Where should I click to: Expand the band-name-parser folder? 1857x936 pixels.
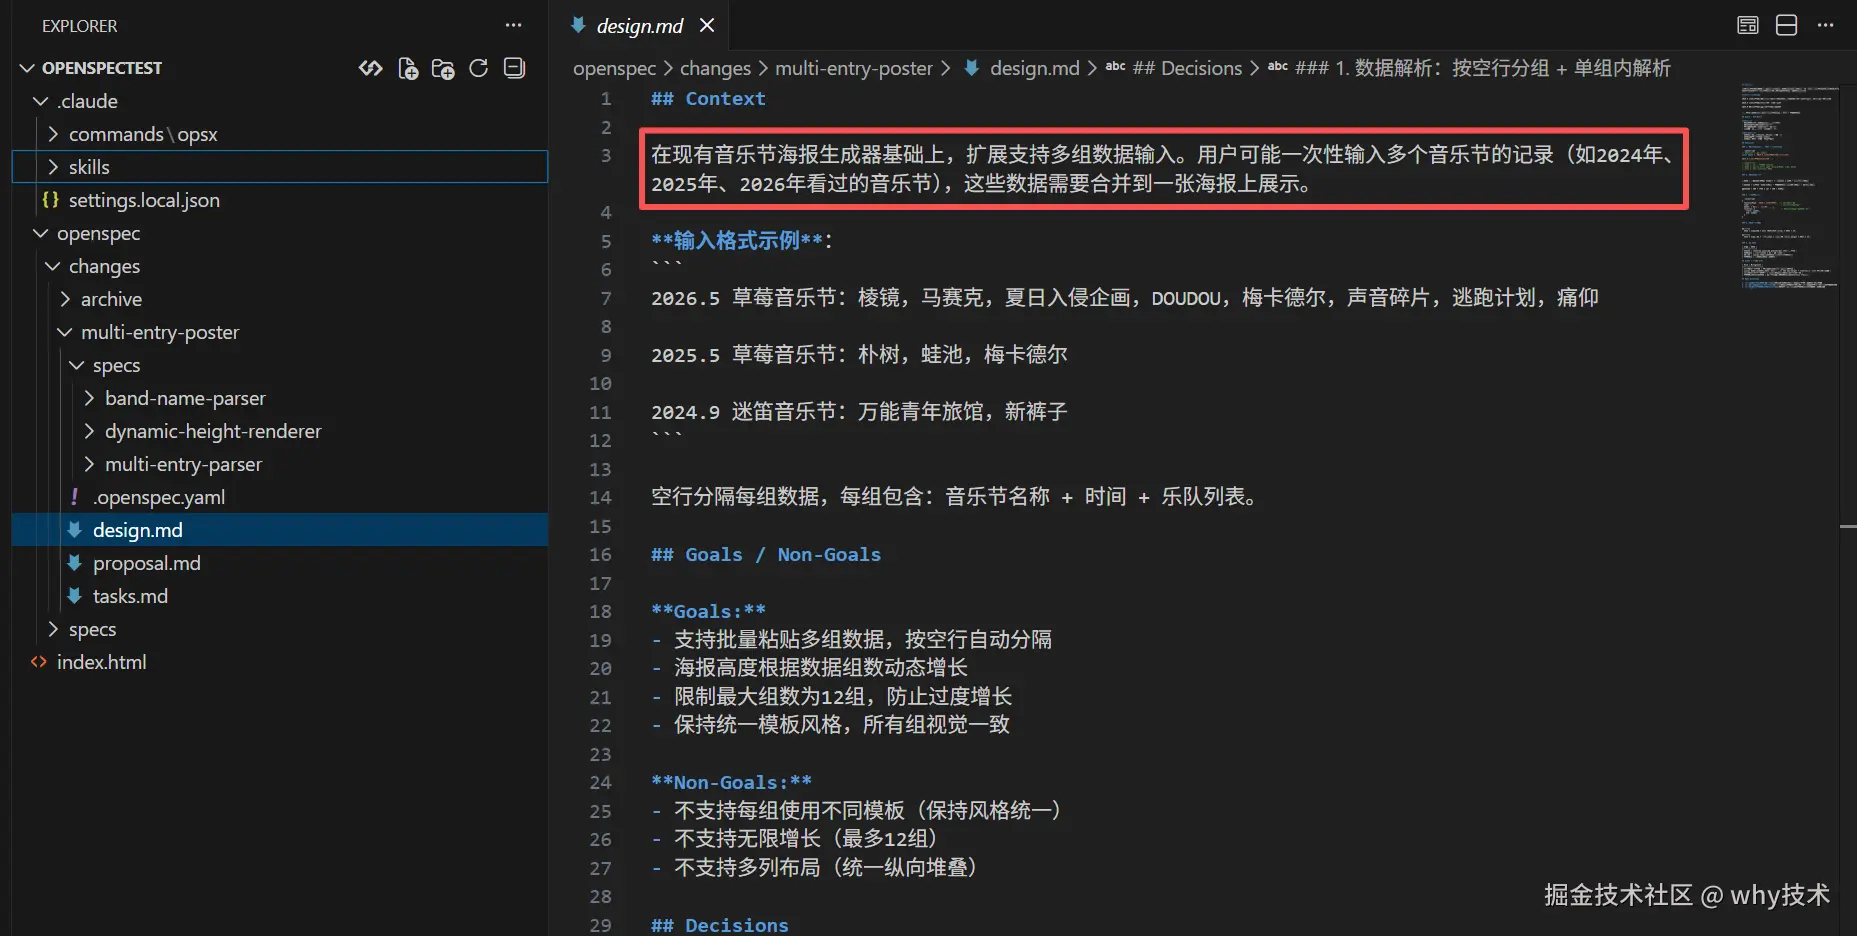(x=88, y=398)
